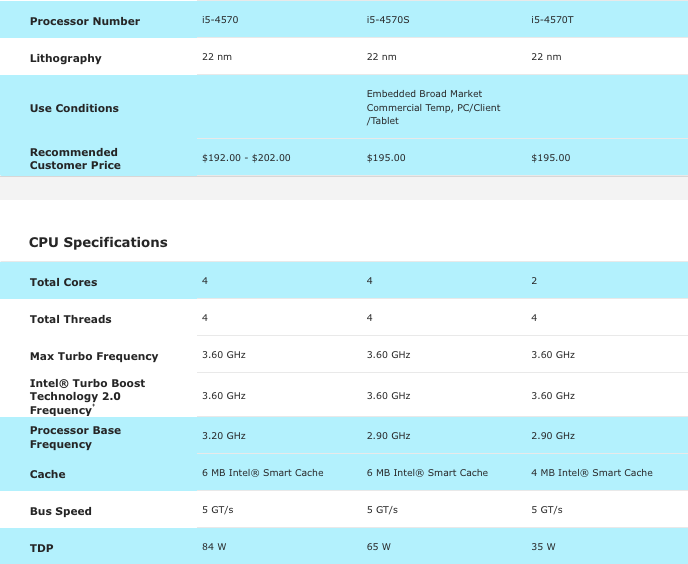This screenshot has width=688, height=564.
Task: Select the Total Cores value 2
Action: click(x=534, y=281)
